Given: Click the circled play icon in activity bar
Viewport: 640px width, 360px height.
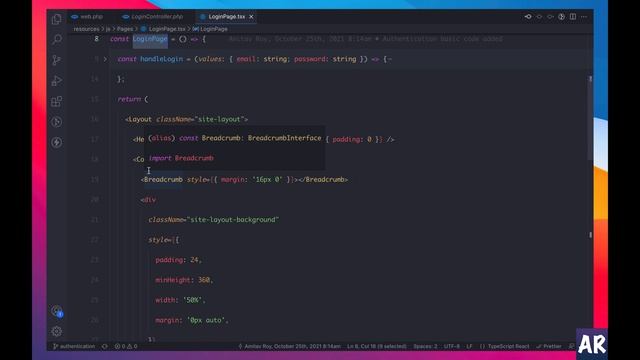Looking at the screenshot, I should tap(57, 122).
